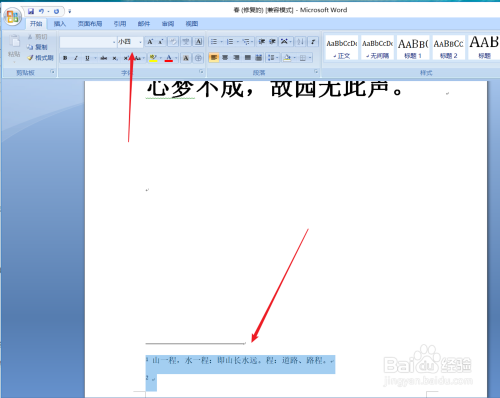The image size is (500, 398).
Task: Toggle character shading
Action: point(186,58)
